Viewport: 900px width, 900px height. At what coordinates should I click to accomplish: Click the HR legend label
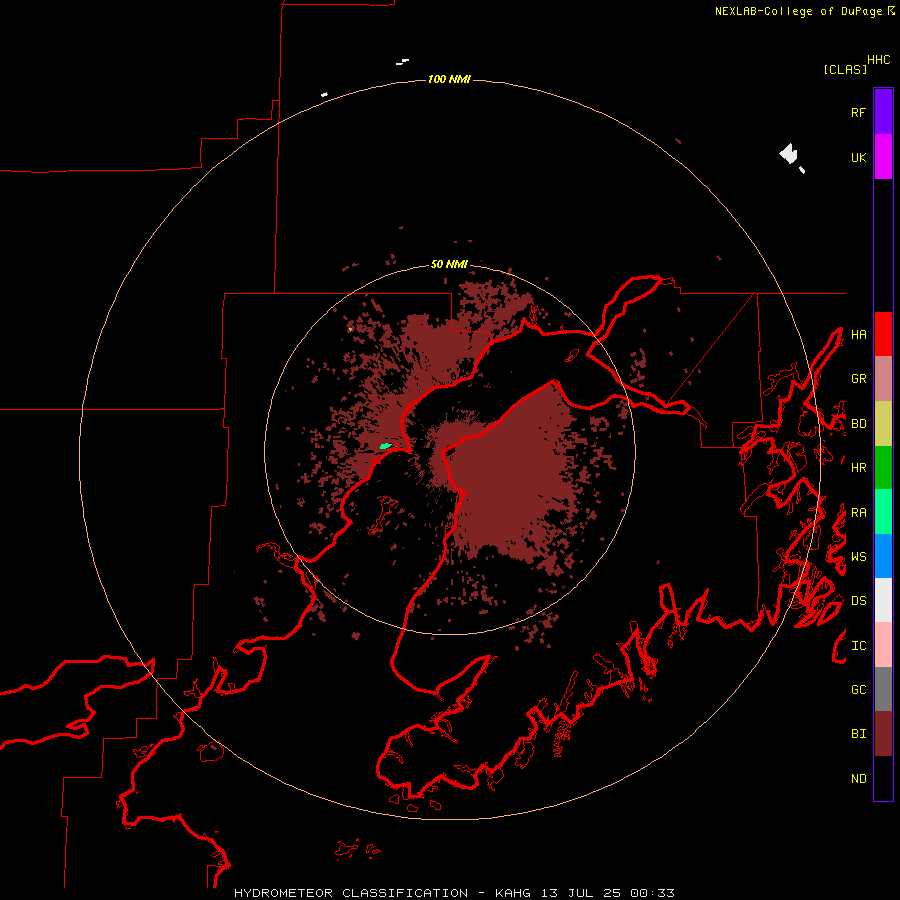point(858,468)
